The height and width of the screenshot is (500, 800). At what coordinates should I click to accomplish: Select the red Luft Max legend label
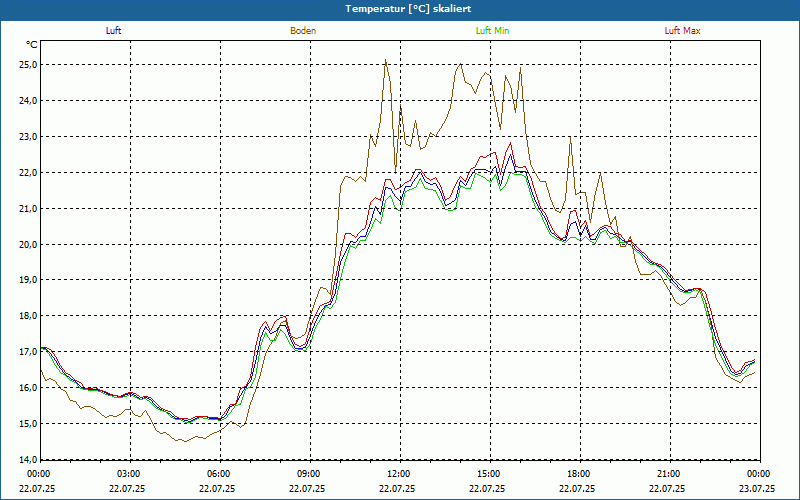682,31
